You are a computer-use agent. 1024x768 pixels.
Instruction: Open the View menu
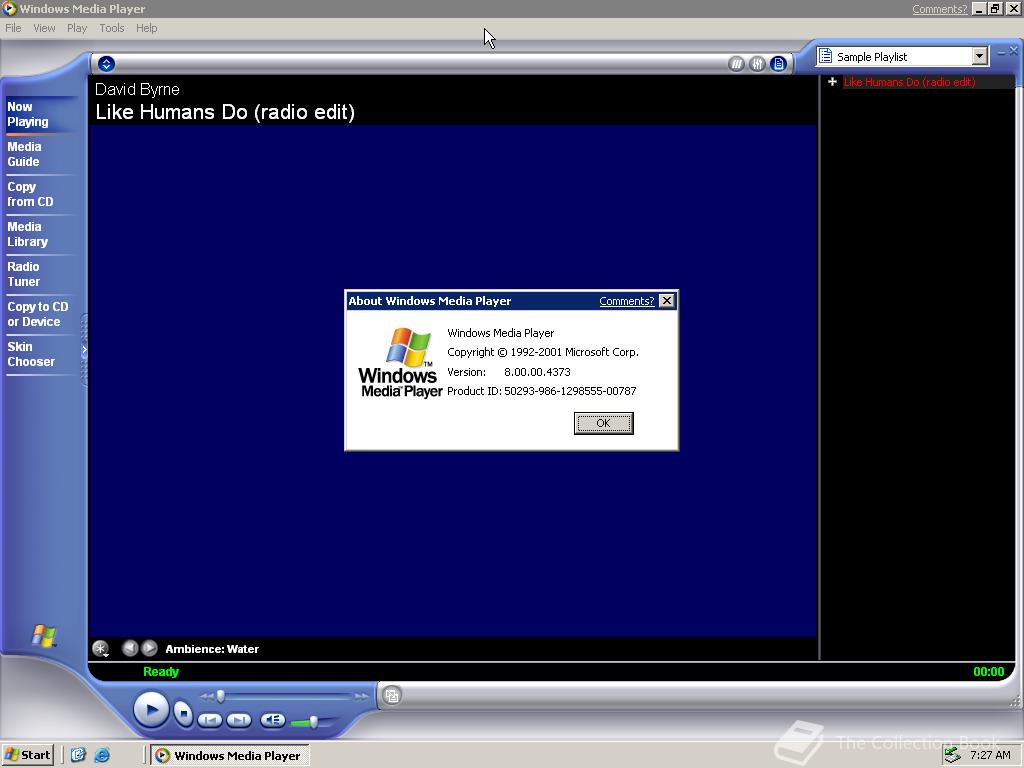tap(44, 28)
